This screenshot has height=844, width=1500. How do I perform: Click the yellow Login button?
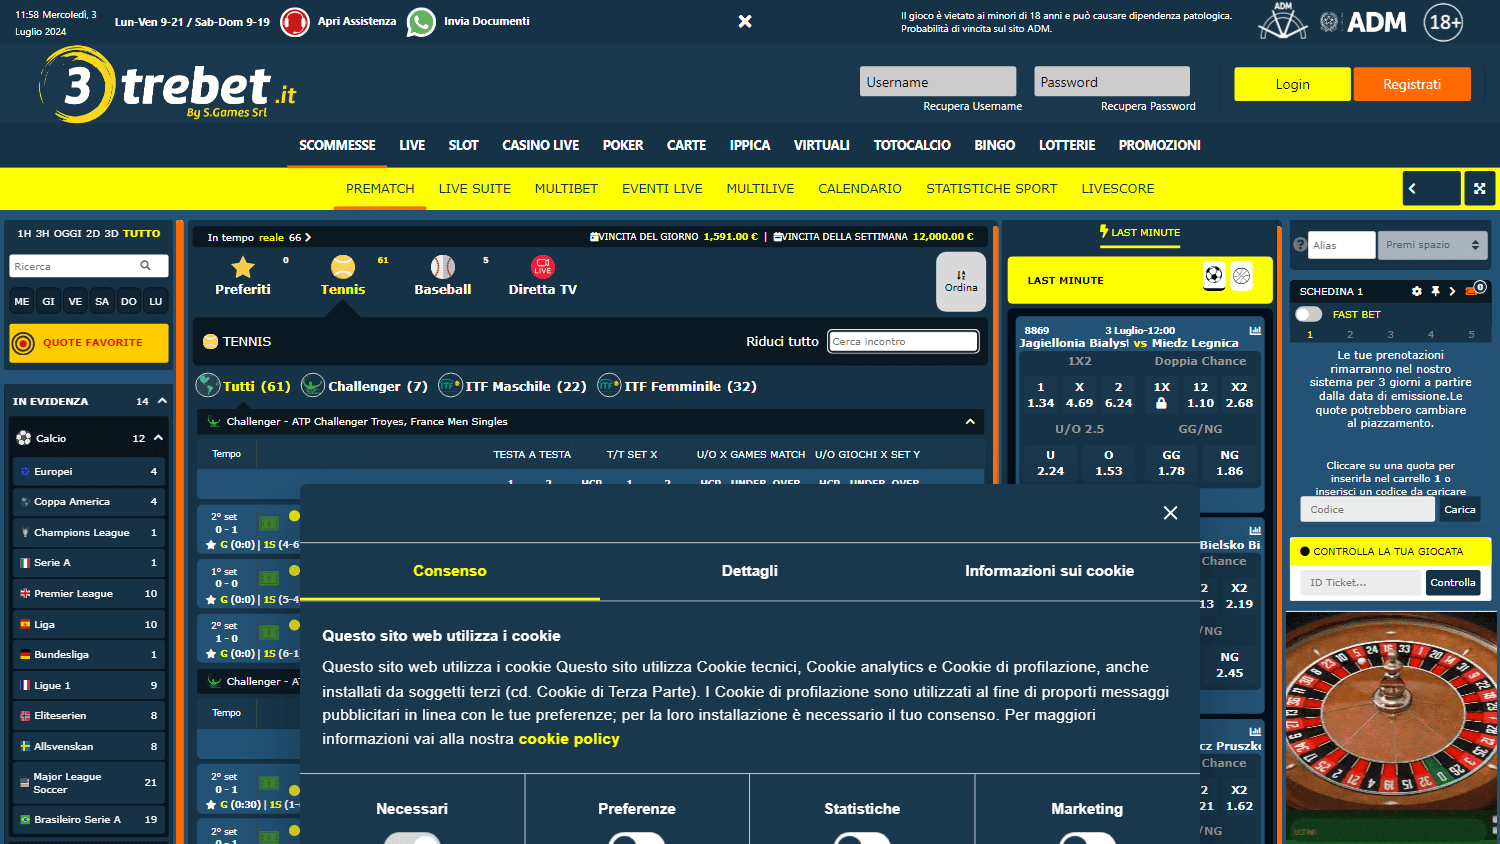tap(1292, 84)
